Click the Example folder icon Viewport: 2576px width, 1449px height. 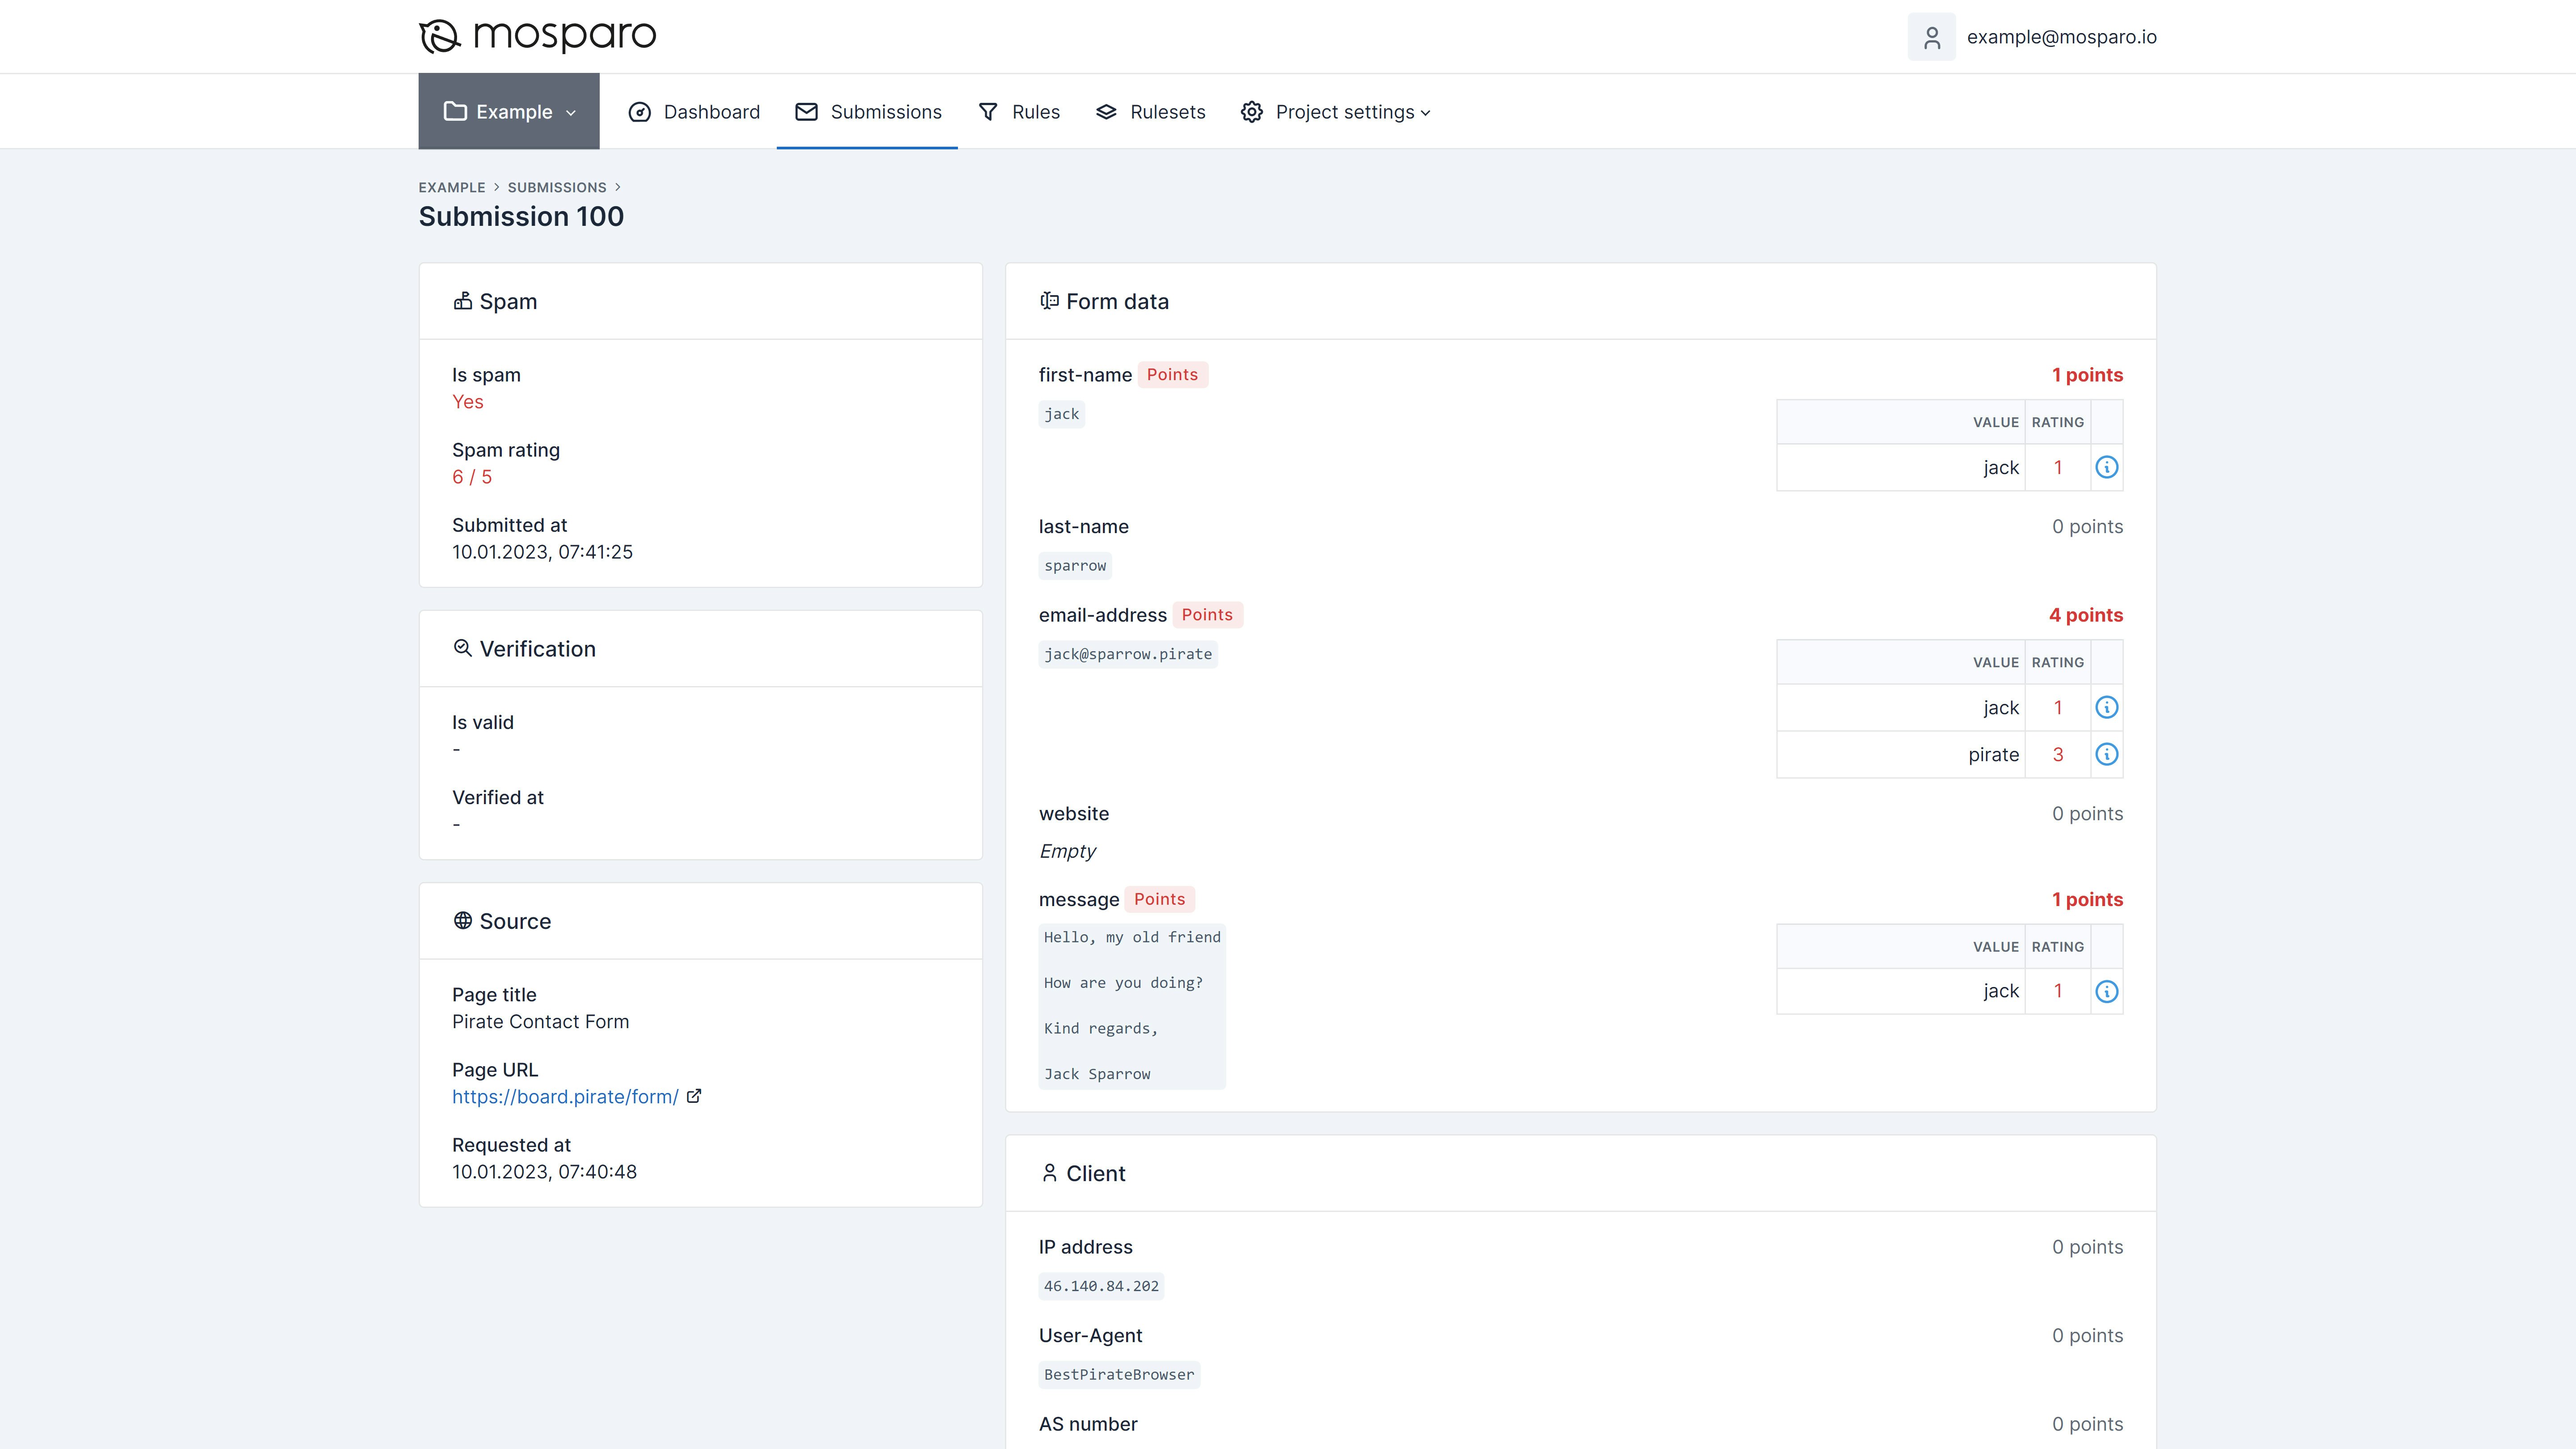click(455, 111)
